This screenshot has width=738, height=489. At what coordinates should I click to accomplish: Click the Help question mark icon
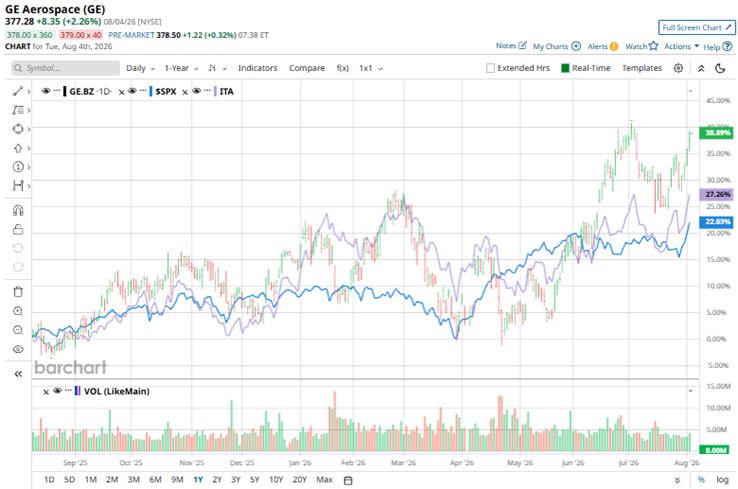tap(727, 46)
